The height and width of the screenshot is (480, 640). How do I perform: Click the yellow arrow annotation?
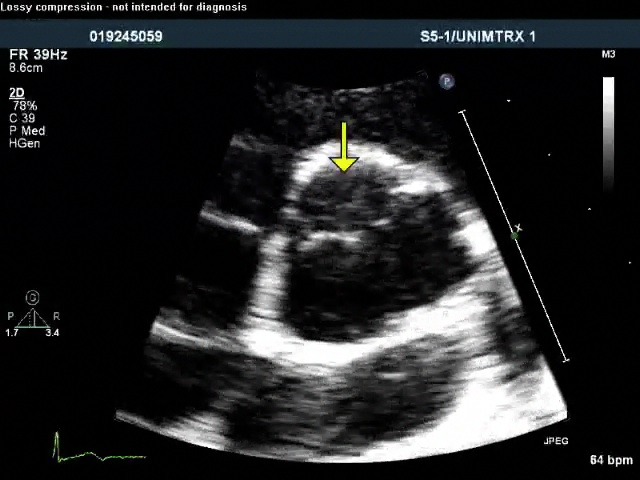[343, 147]
